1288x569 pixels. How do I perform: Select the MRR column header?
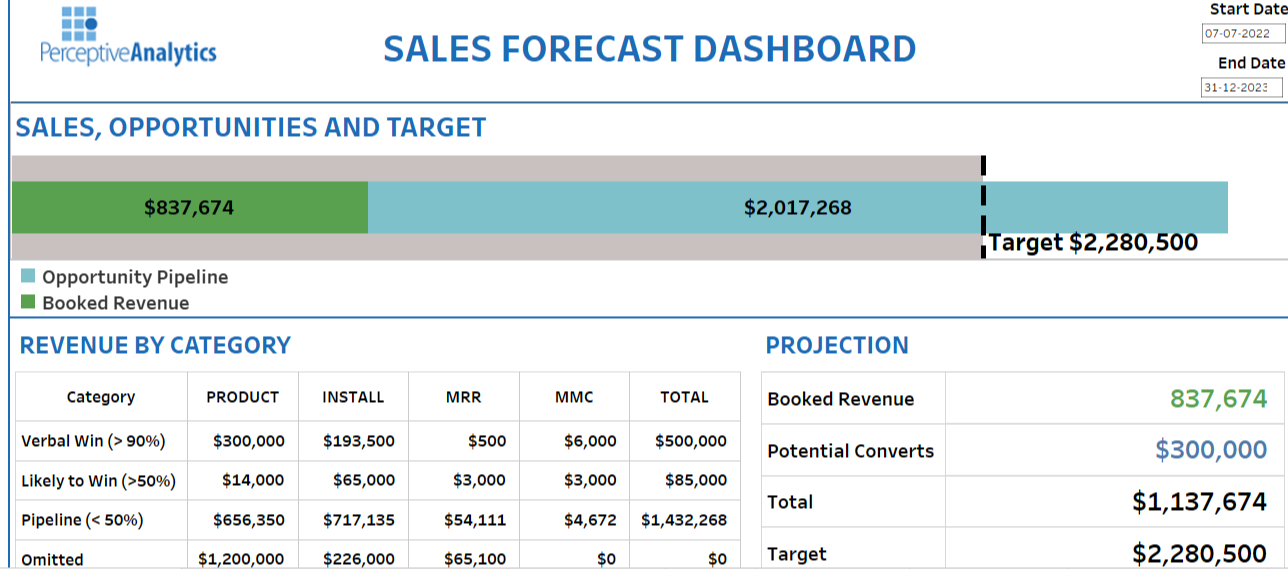pos(463,397)
